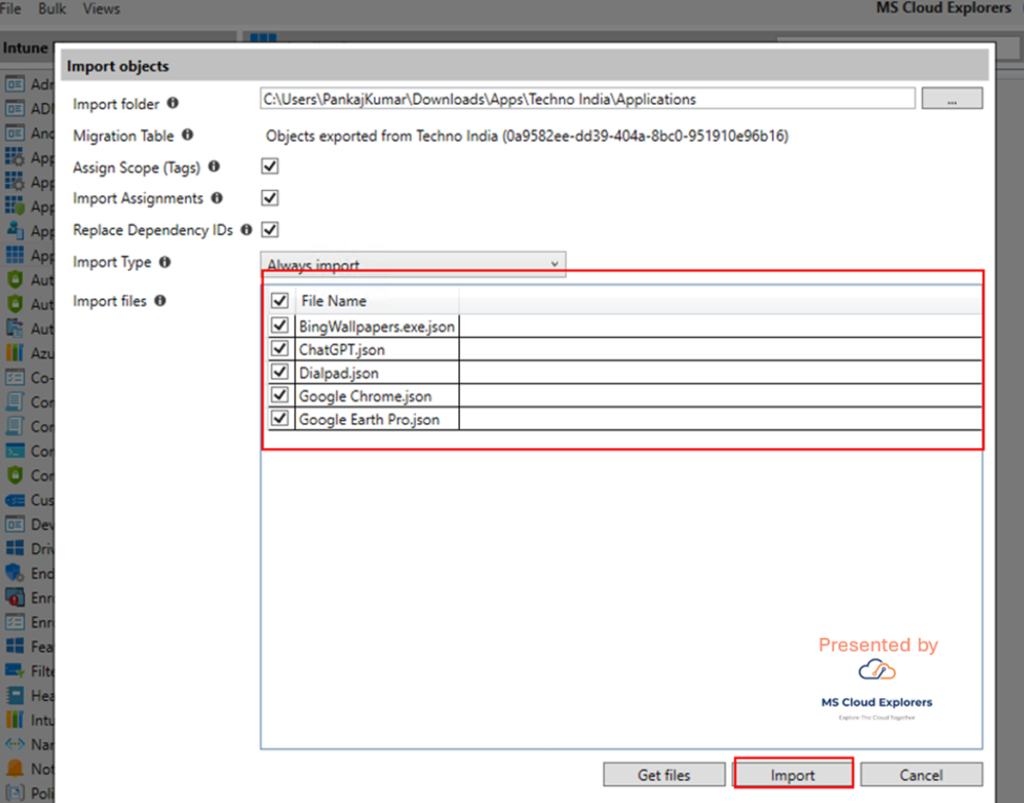The width and height of the screenshot is (1024, 803).
Task: Uncheck the Google Chrome.json checkbox
Action: point(280,395)
